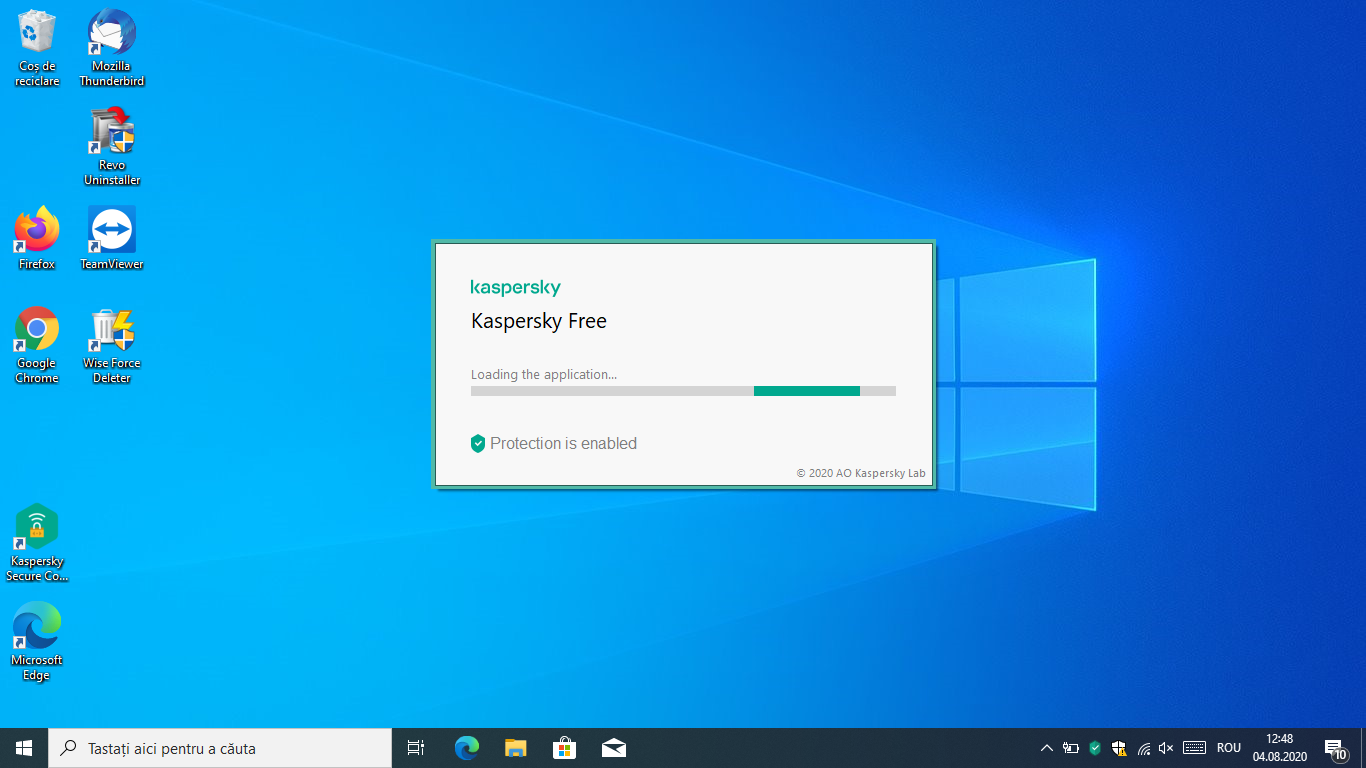The height and width of the screenshot is (768, 1366).
Task: Open the Action Center notifications icon
Action: pyautogui.click(x=1334, y=748)
